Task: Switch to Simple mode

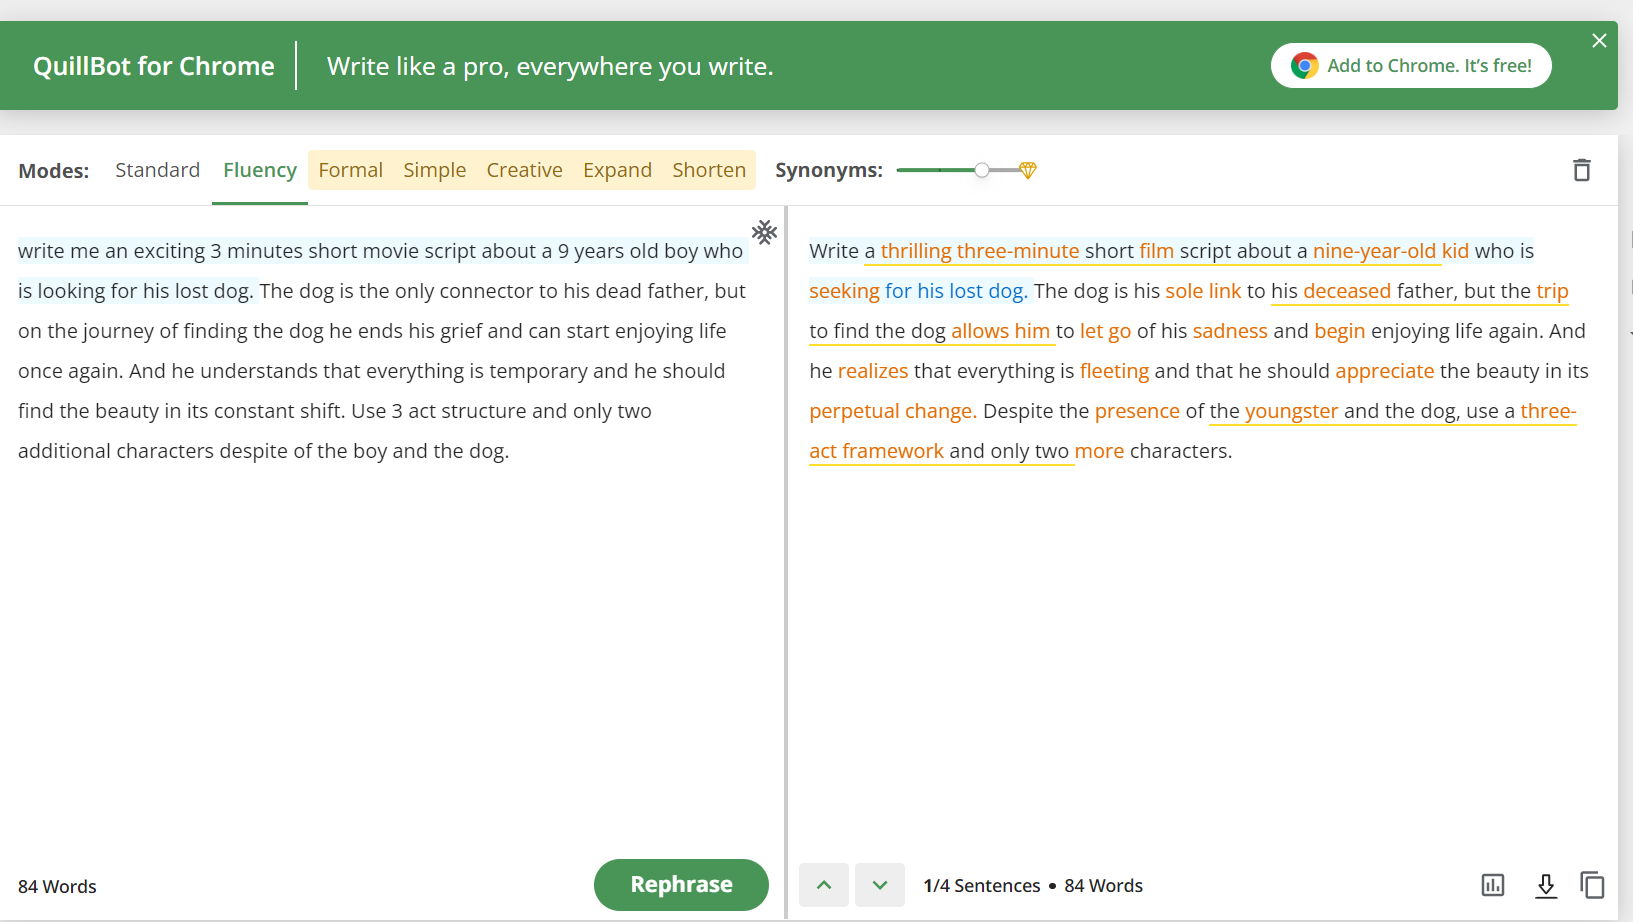Action: click(435, 171)
